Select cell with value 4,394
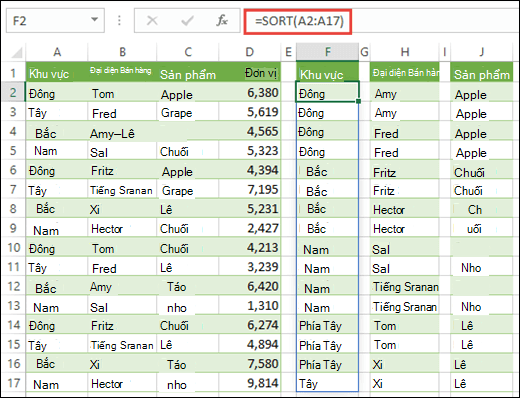Viewport: 520px width, 398px height. click(249, 170)
